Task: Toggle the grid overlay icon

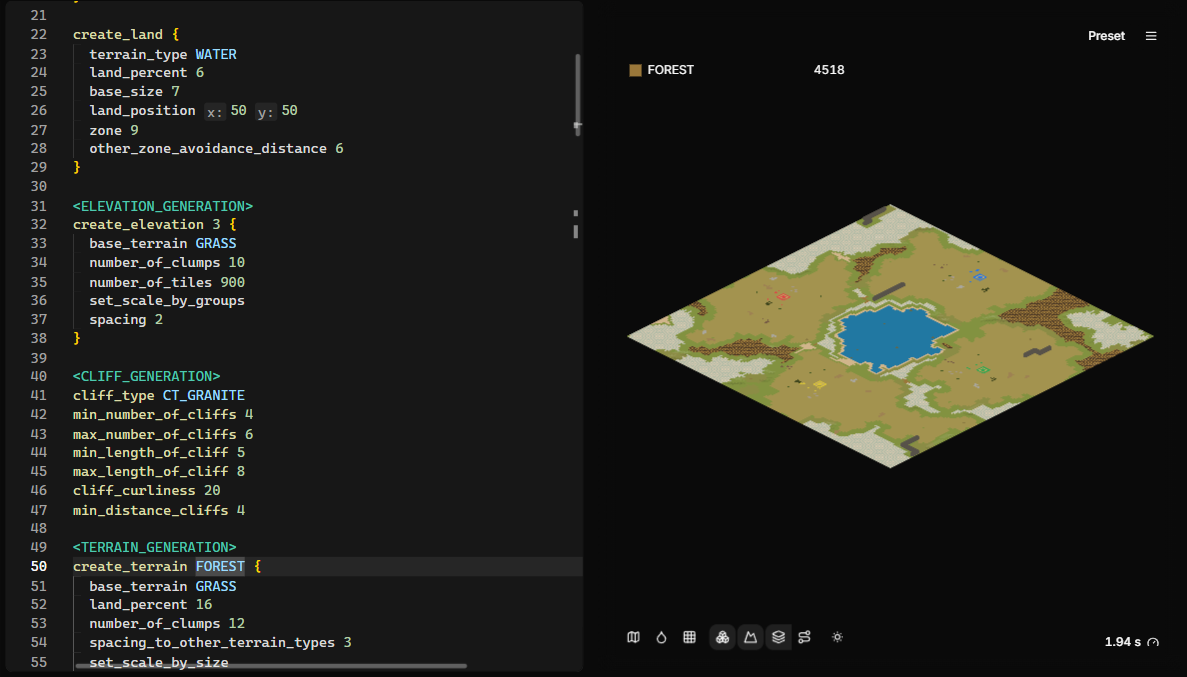Action: 690,638
